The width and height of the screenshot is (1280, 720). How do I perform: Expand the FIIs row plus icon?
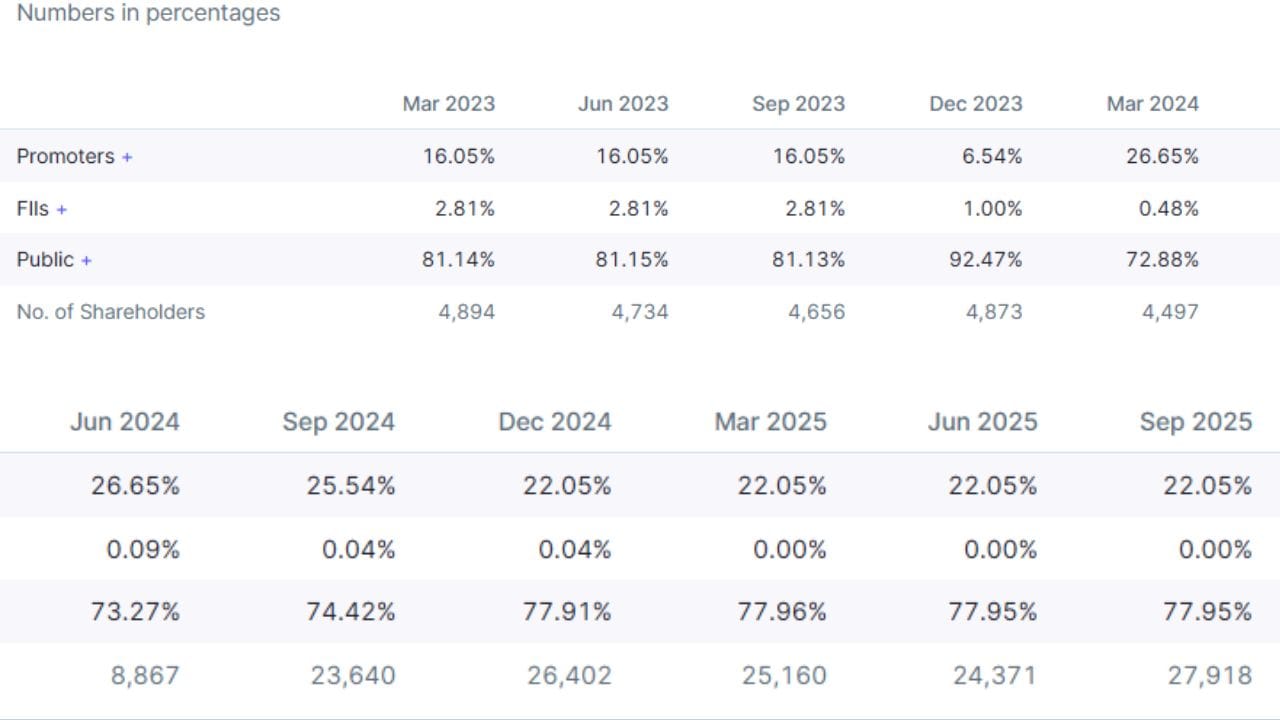[62, 210]
